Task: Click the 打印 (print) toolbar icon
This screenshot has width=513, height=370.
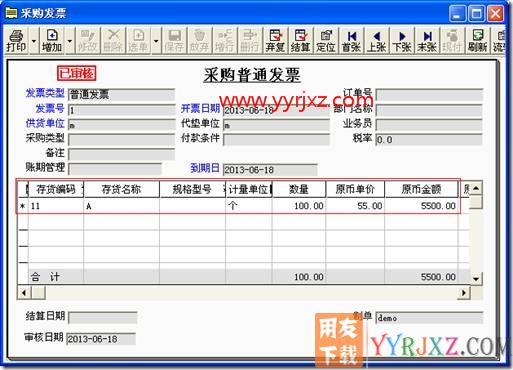Action: (x=16, y=40)
